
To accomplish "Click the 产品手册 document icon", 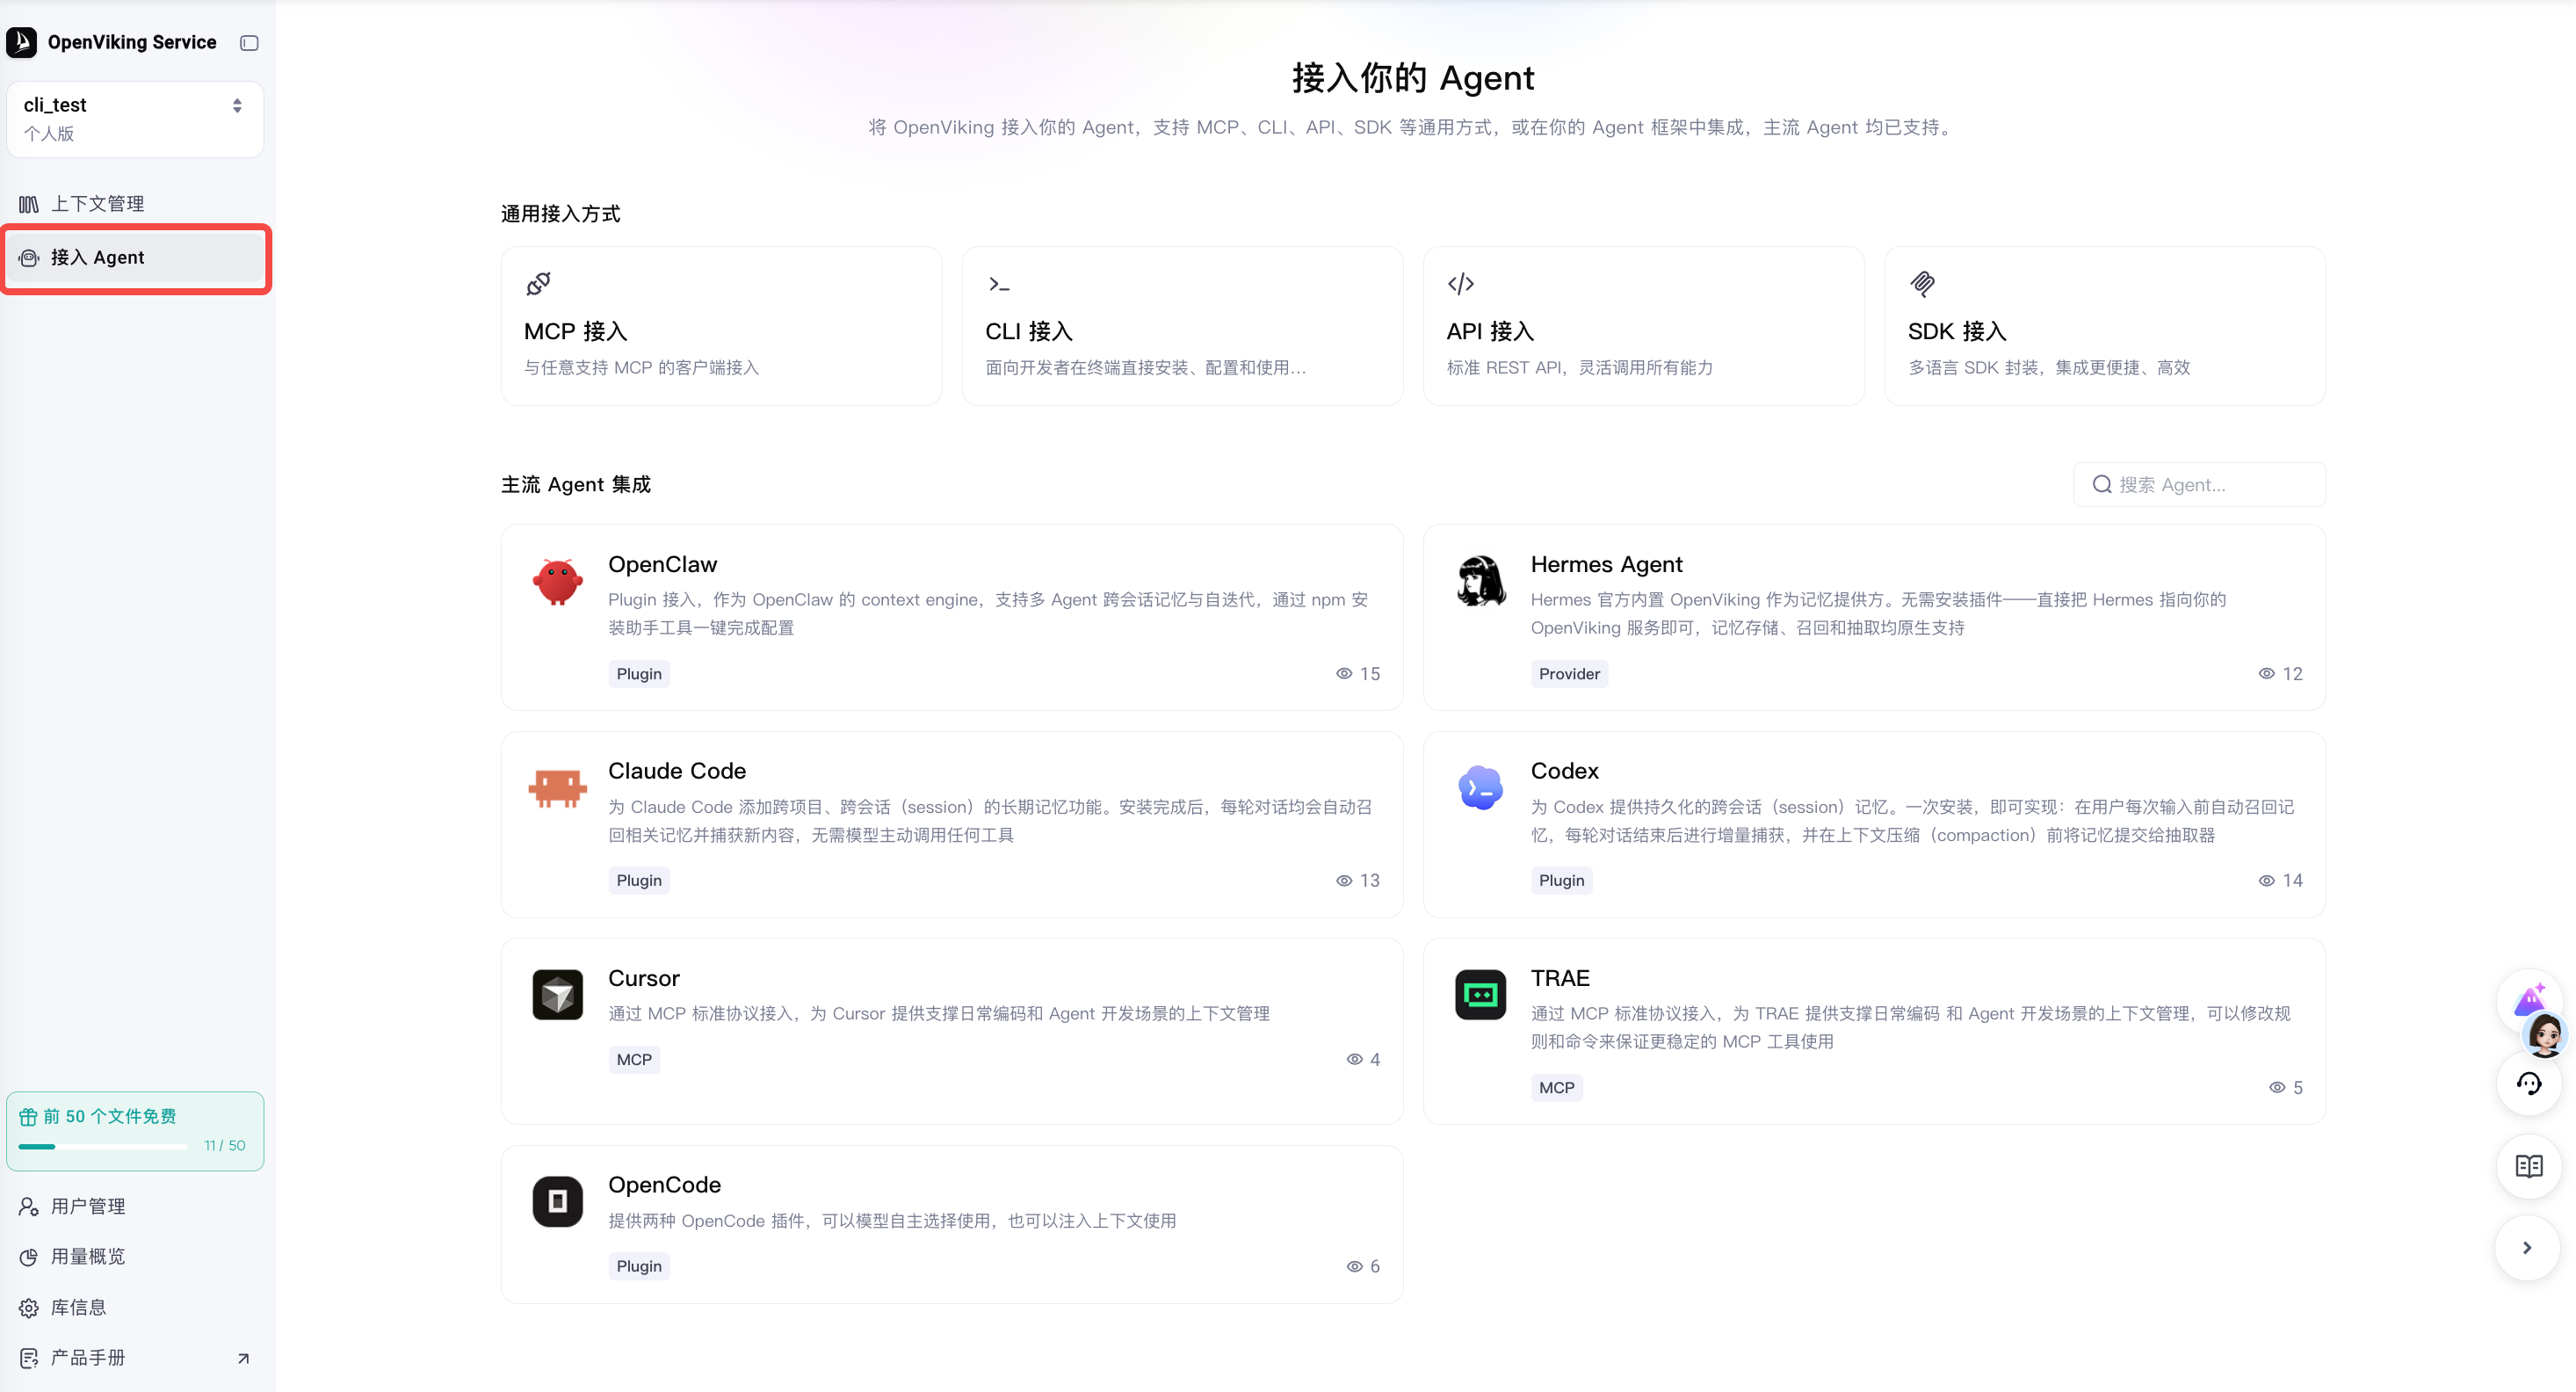I will point(29,1358).
